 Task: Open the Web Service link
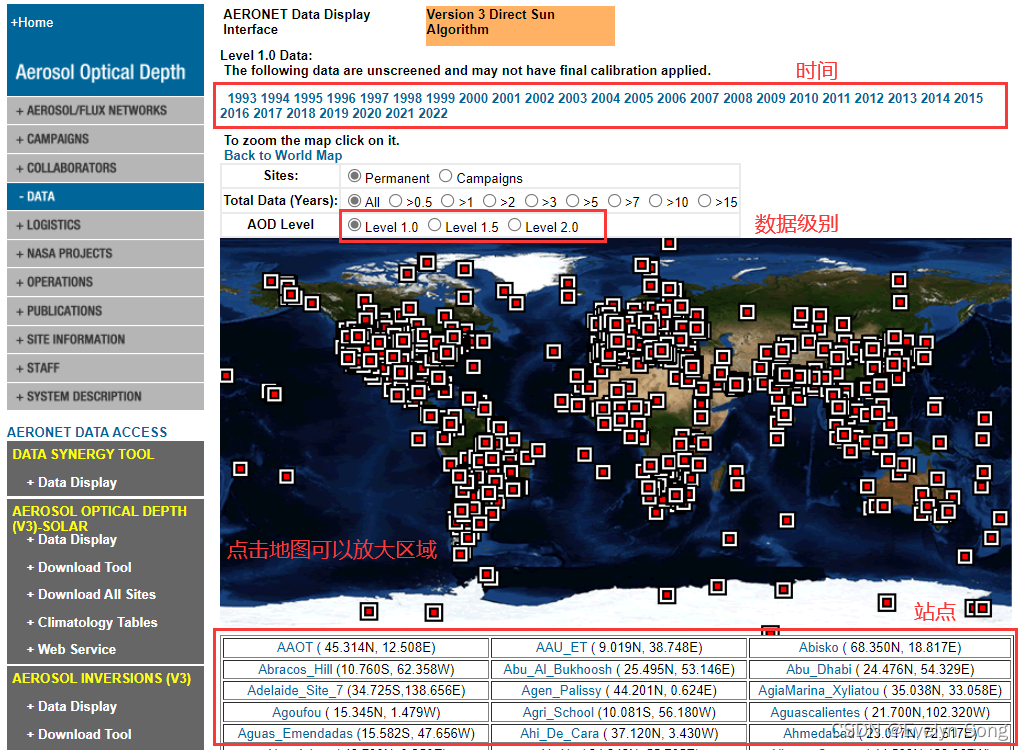point(76,650)
